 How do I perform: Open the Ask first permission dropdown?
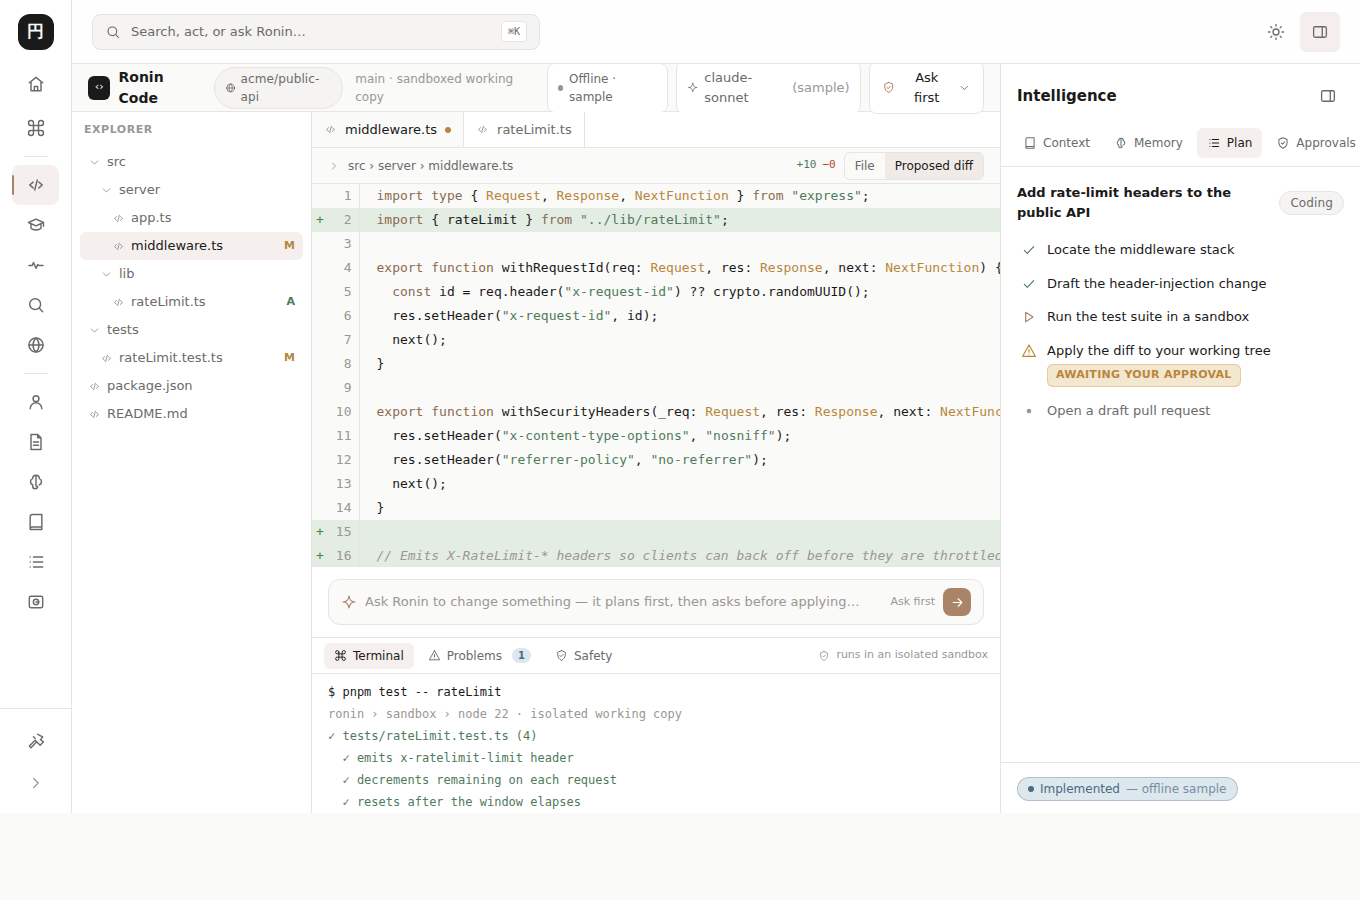coord(926,88)
